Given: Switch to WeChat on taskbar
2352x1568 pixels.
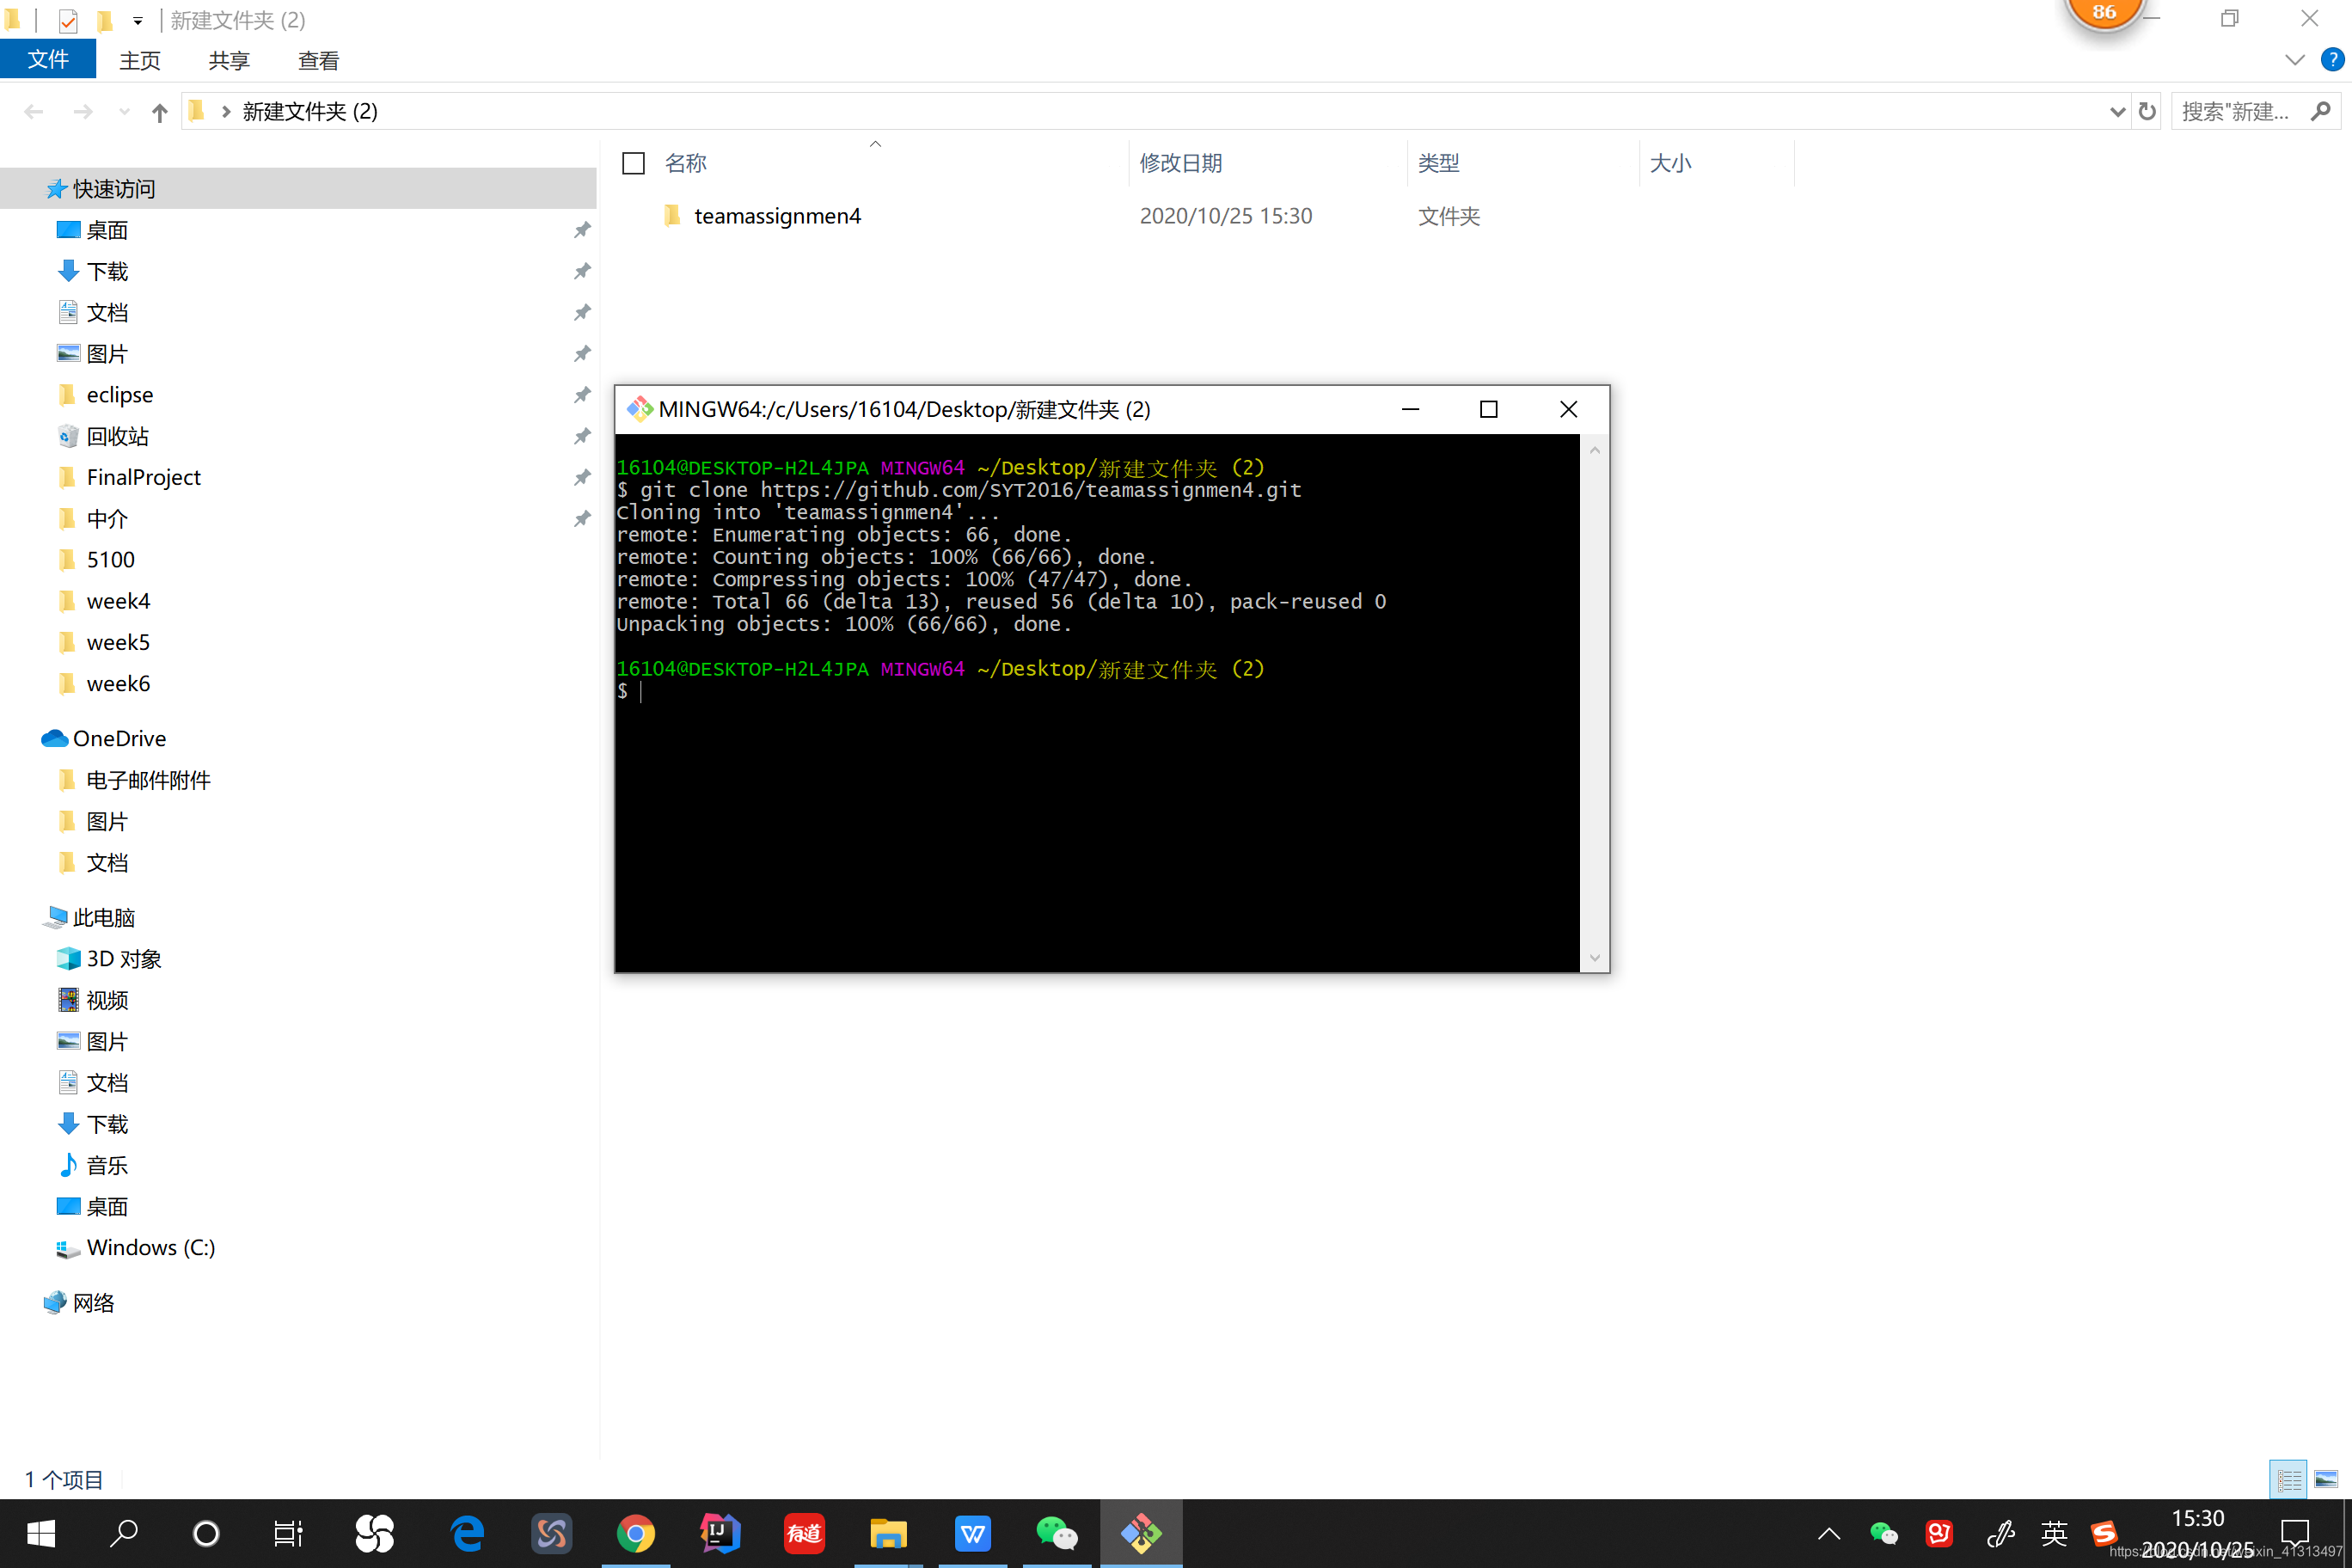Looking at the screenshot, I should point(1056,1533).
